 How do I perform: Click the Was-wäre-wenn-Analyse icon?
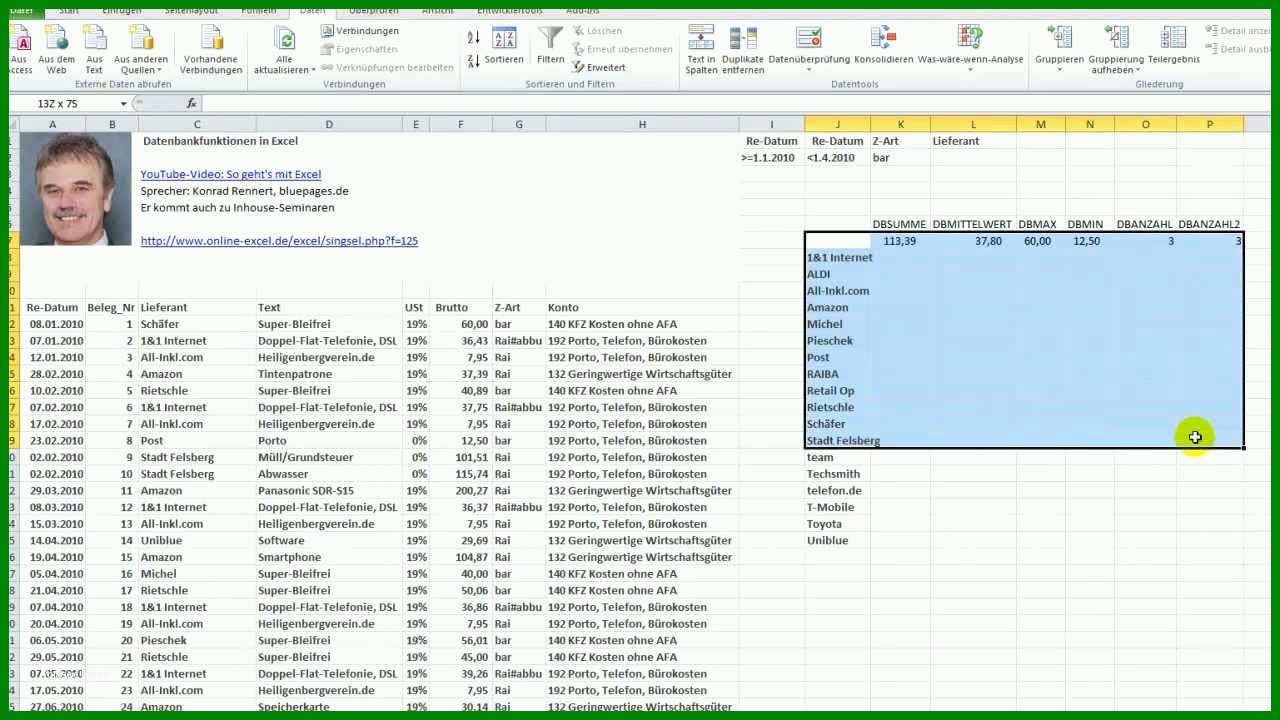970,38
